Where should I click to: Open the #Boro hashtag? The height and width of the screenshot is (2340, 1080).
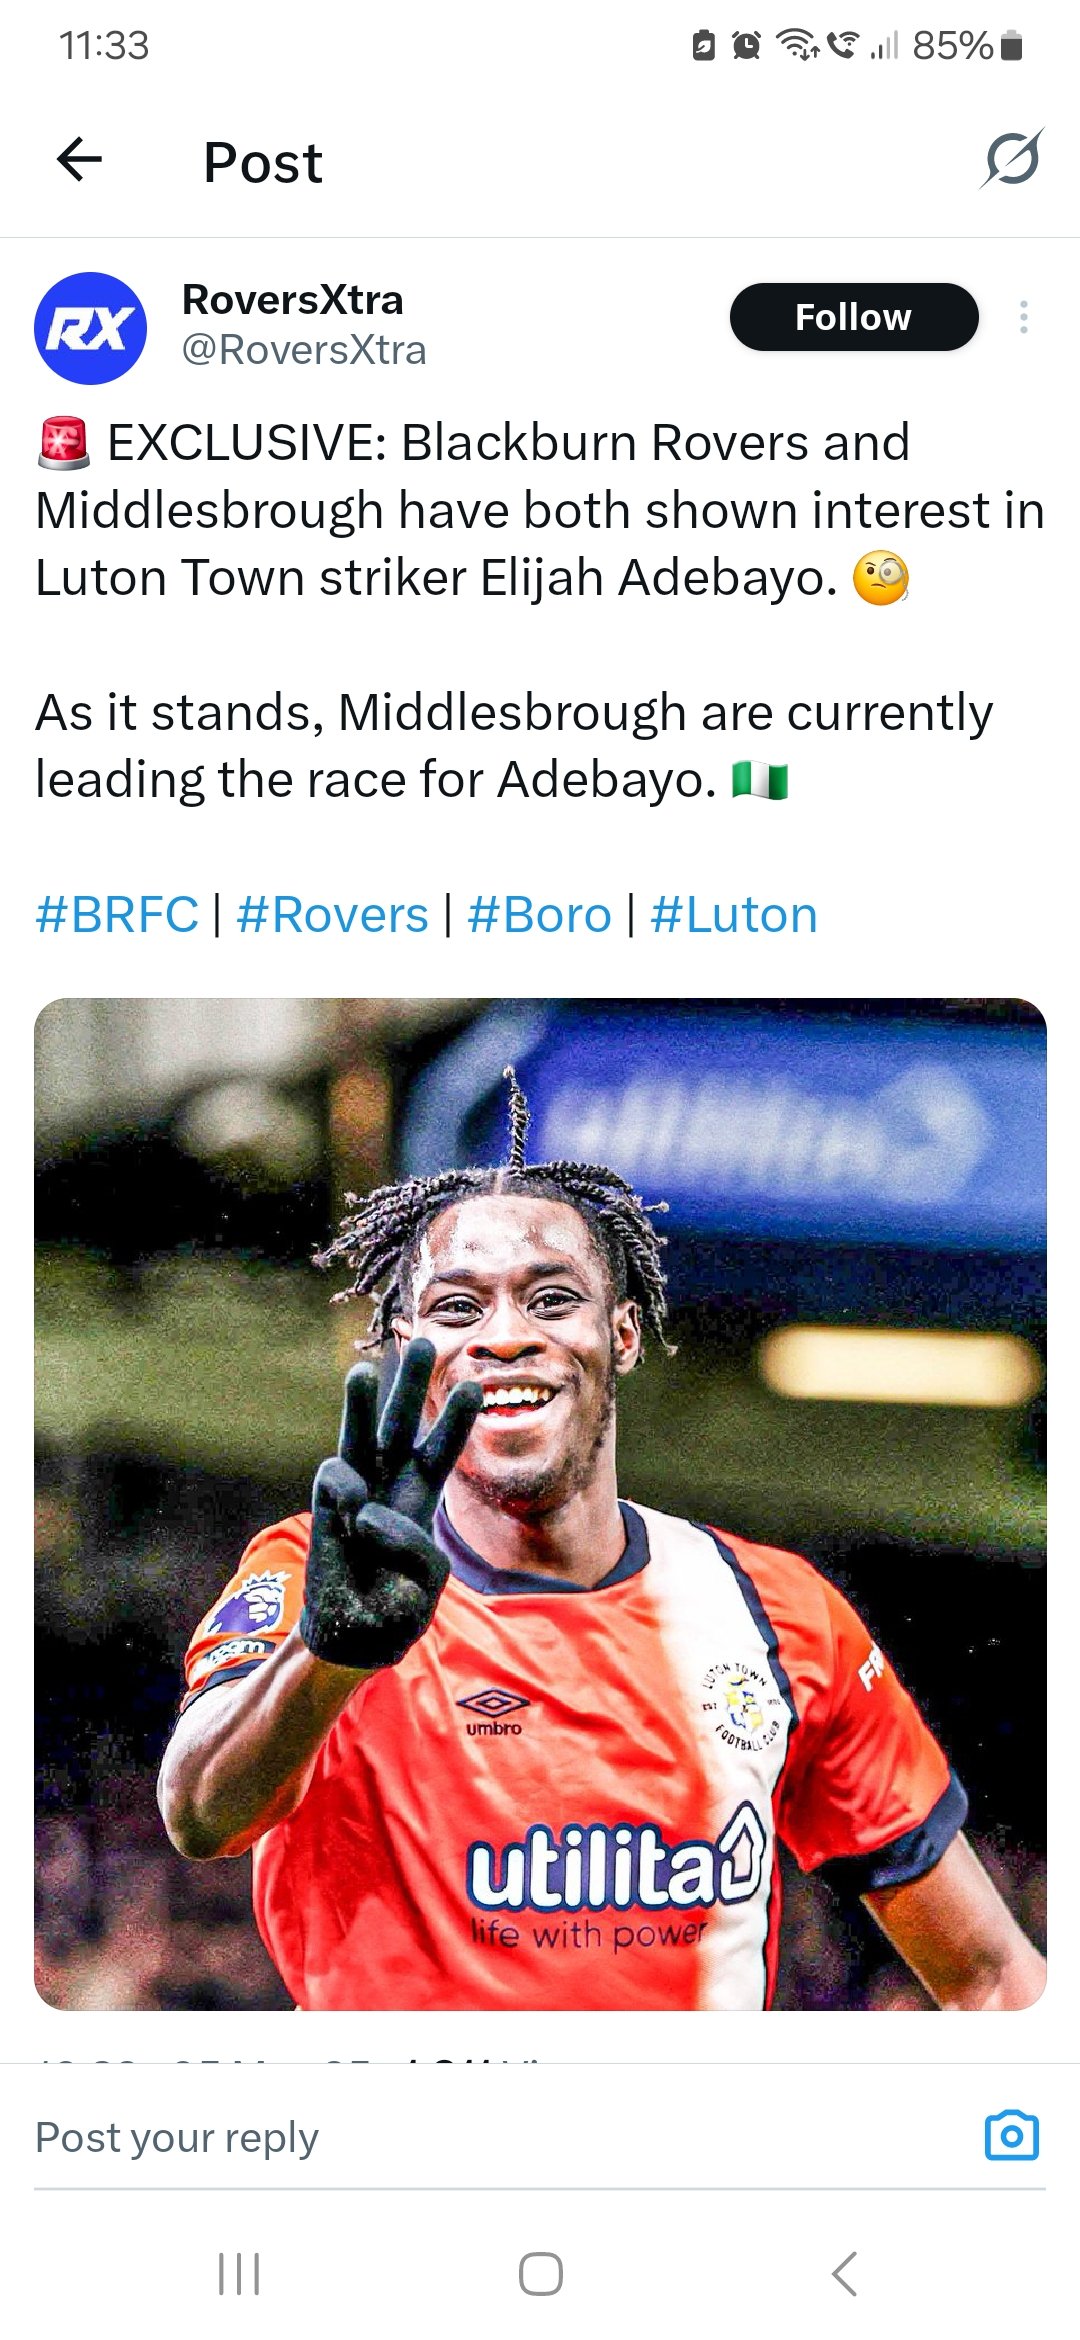coord(539,915)
